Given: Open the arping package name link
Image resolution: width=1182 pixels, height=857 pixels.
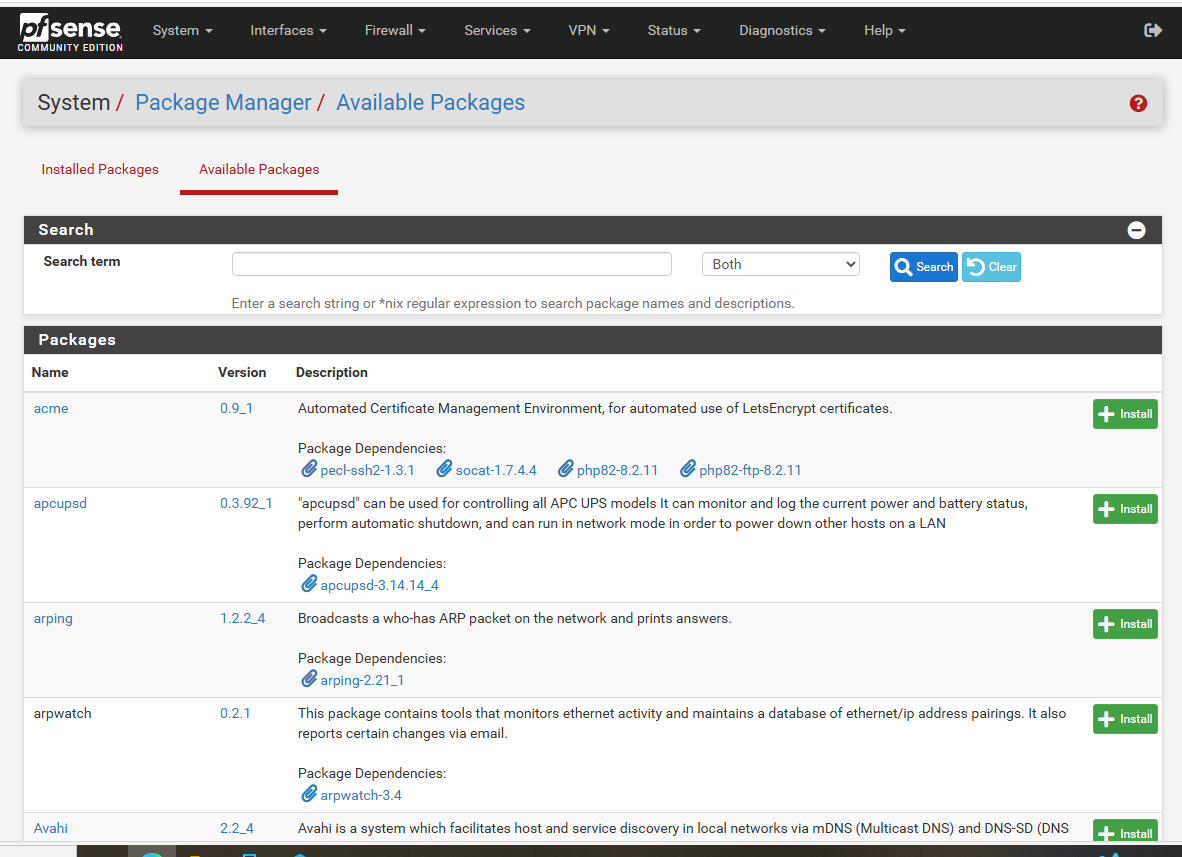Looking at the screenshot, I should pos(53,619).
